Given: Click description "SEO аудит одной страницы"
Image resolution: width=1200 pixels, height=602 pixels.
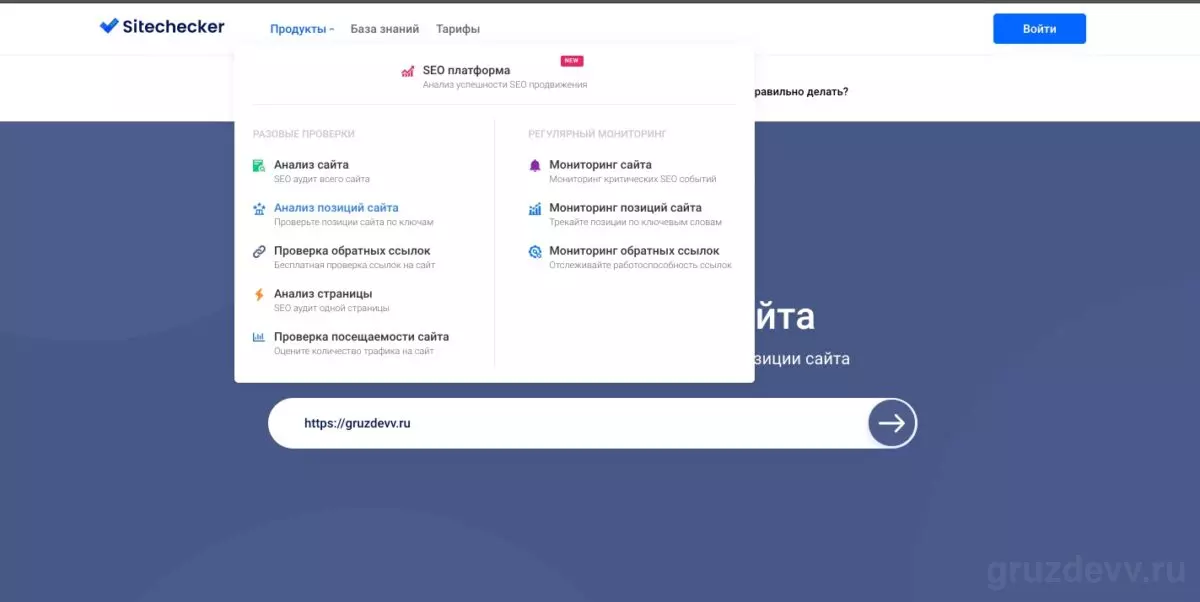Looking at the screenshot, I should (332, 308).
